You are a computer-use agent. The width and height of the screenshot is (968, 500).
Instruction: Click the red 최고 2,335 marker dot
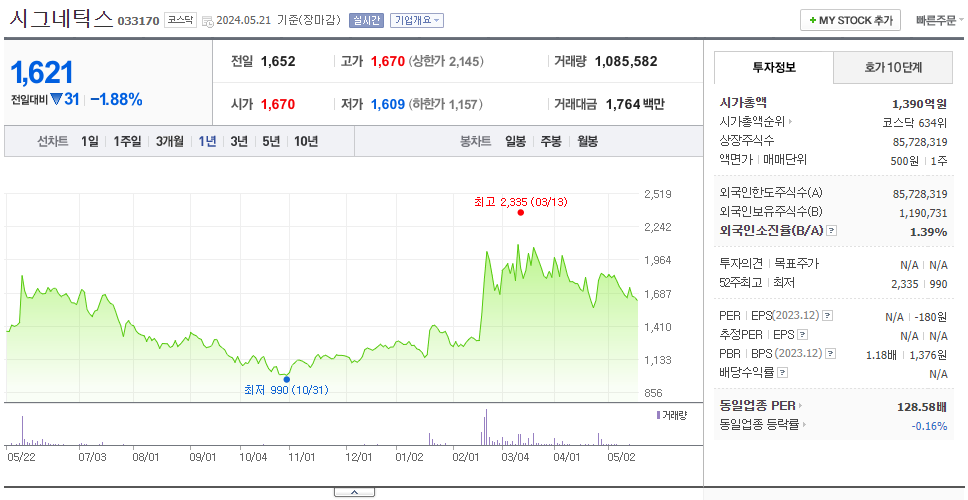pos(520,212)
